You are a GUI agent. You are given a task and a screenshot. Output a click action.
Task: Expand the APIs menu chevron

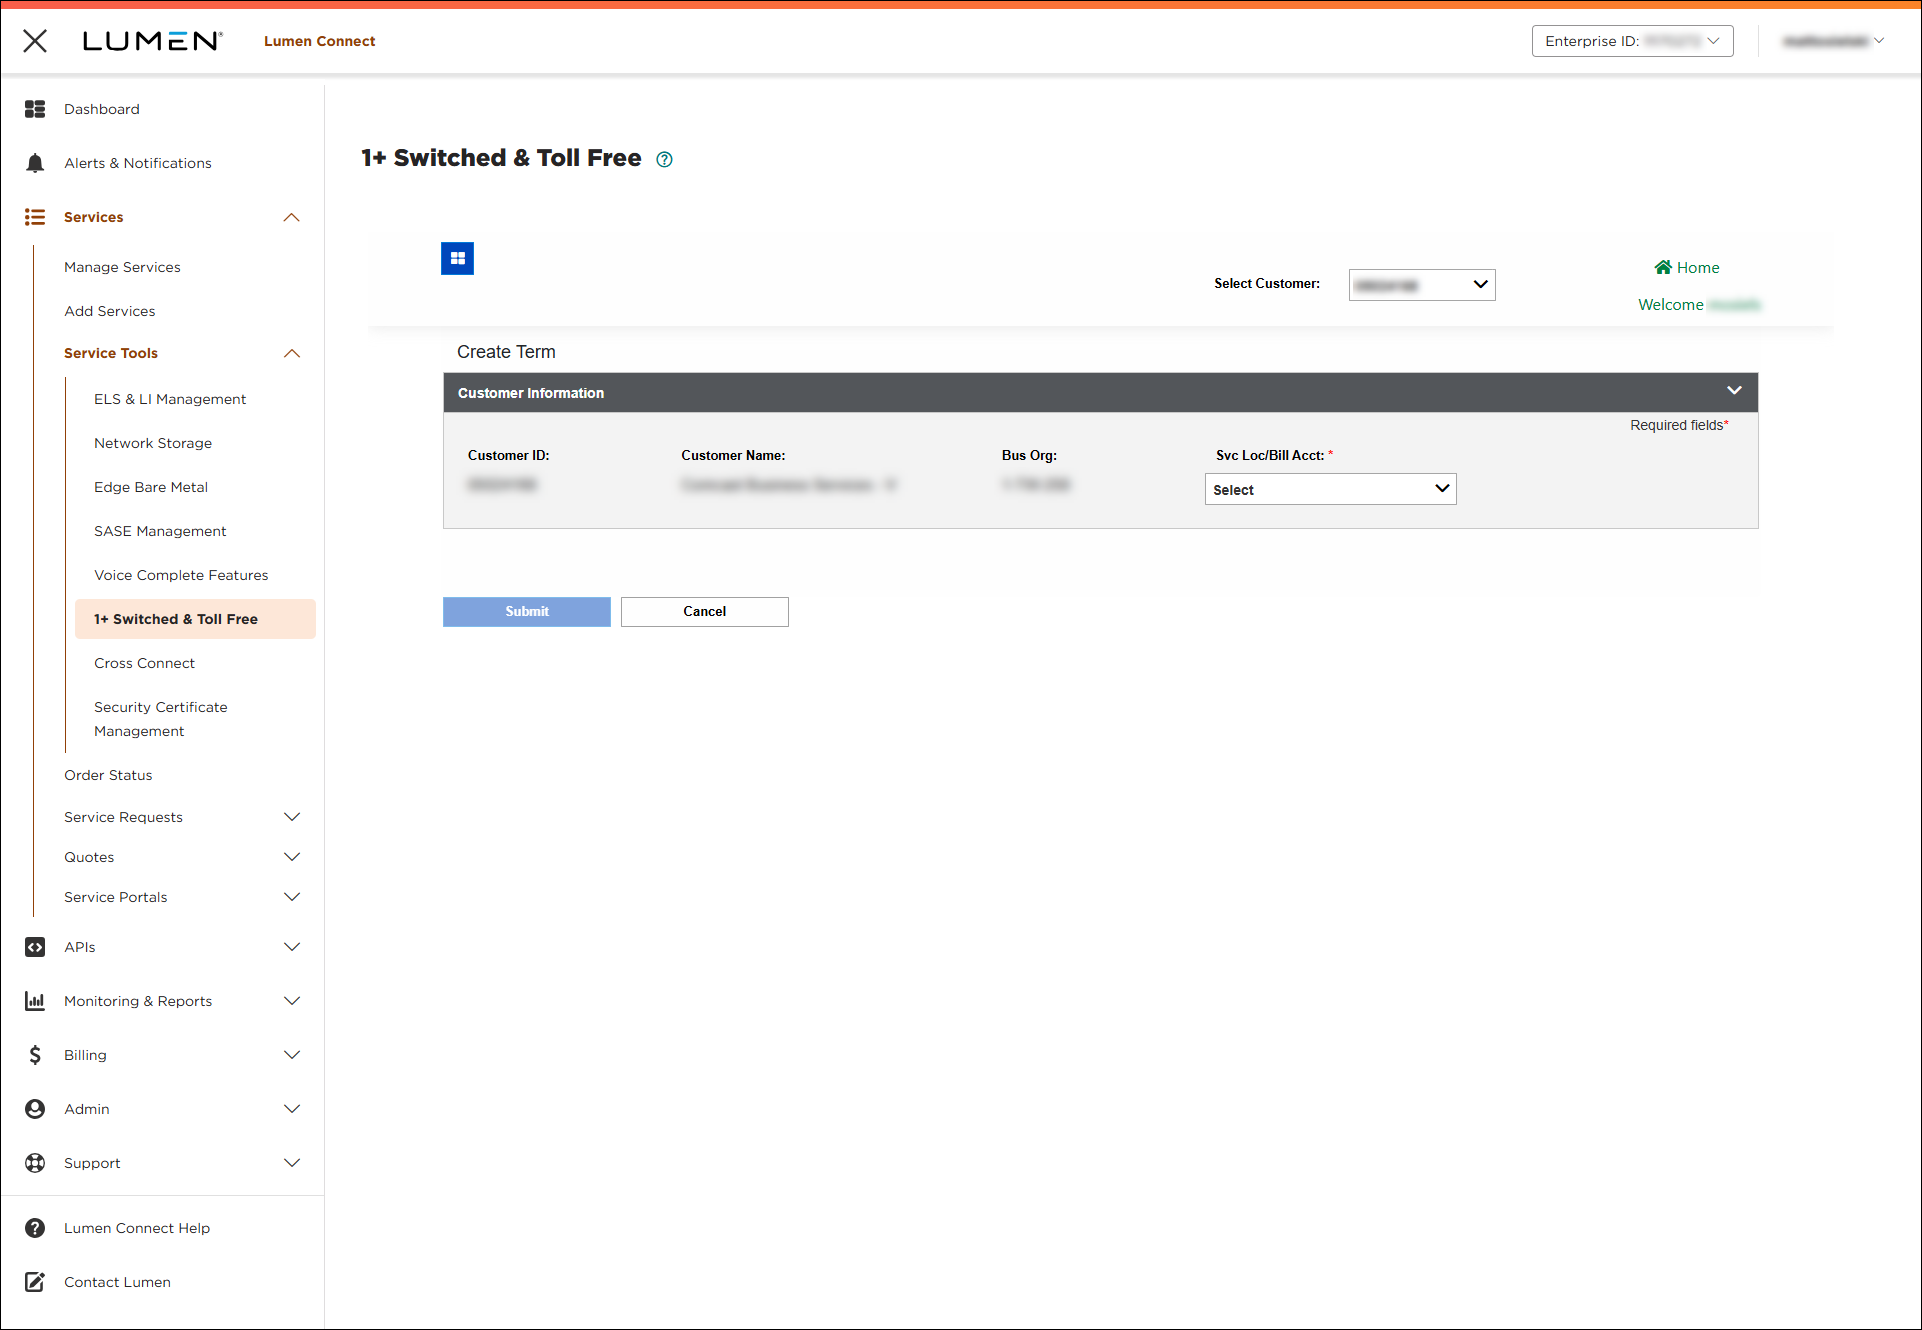point(292,947)
